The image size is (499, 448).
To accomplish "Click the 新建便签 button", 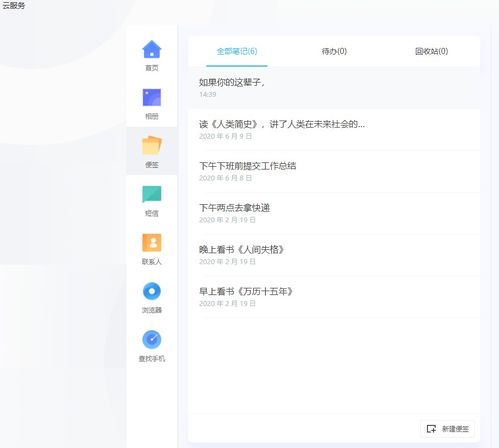I will pos(447,429).
